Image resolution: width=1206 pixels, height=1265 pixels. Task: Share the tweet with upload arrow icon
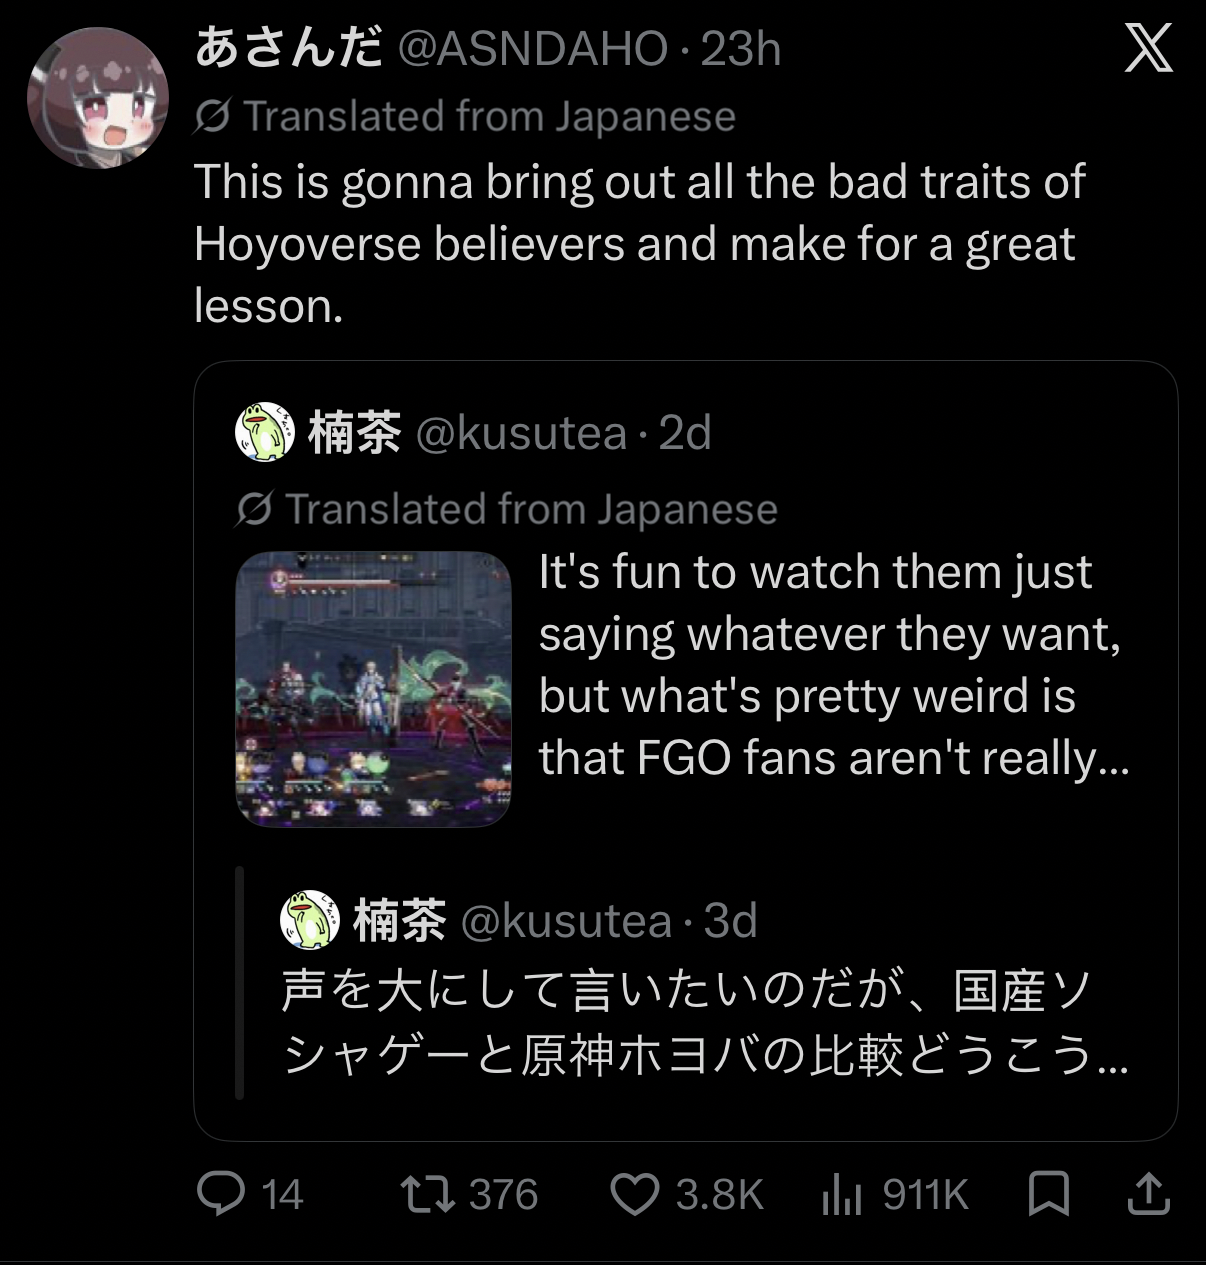tap(1148, 1194)
